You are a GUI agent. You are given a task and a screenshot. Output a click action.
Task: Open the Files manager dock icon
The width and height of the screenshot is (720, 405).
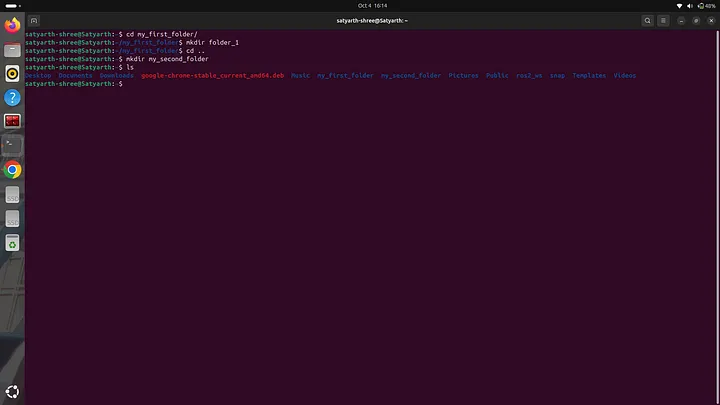tap(12, 50)
